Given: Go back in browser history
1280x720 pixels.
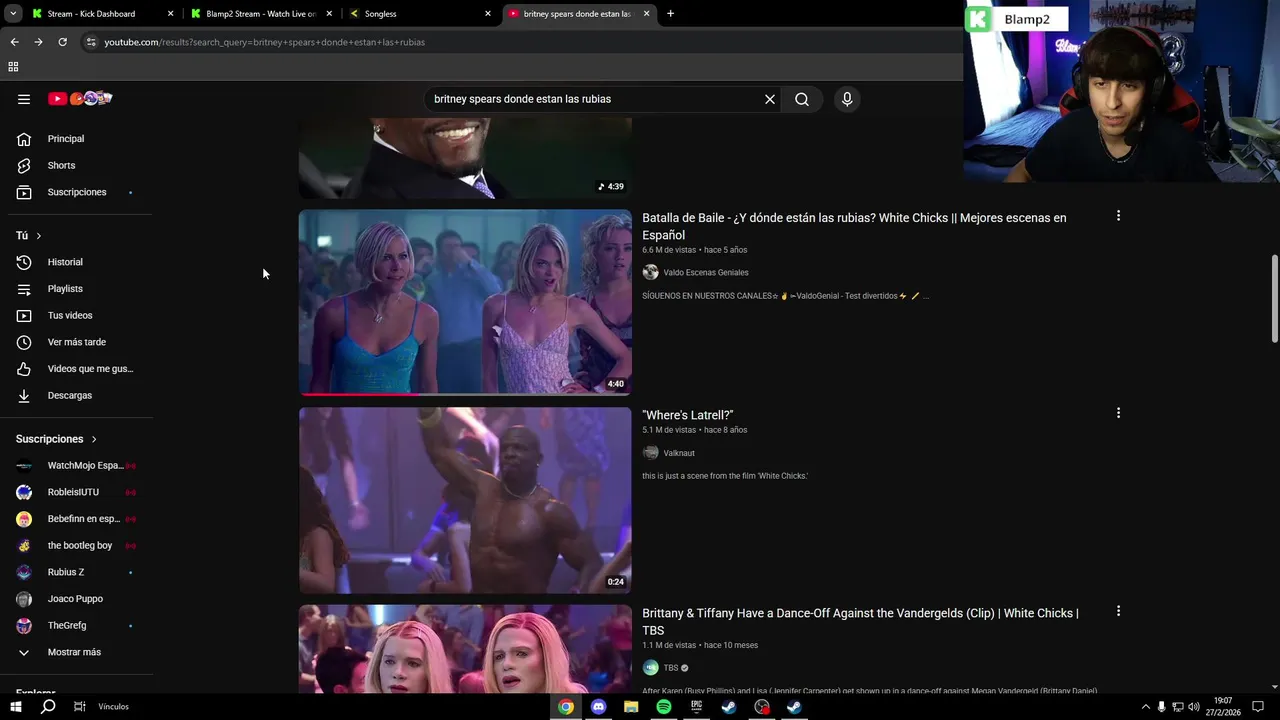Looking at the screenshot, I should [14, 42].
